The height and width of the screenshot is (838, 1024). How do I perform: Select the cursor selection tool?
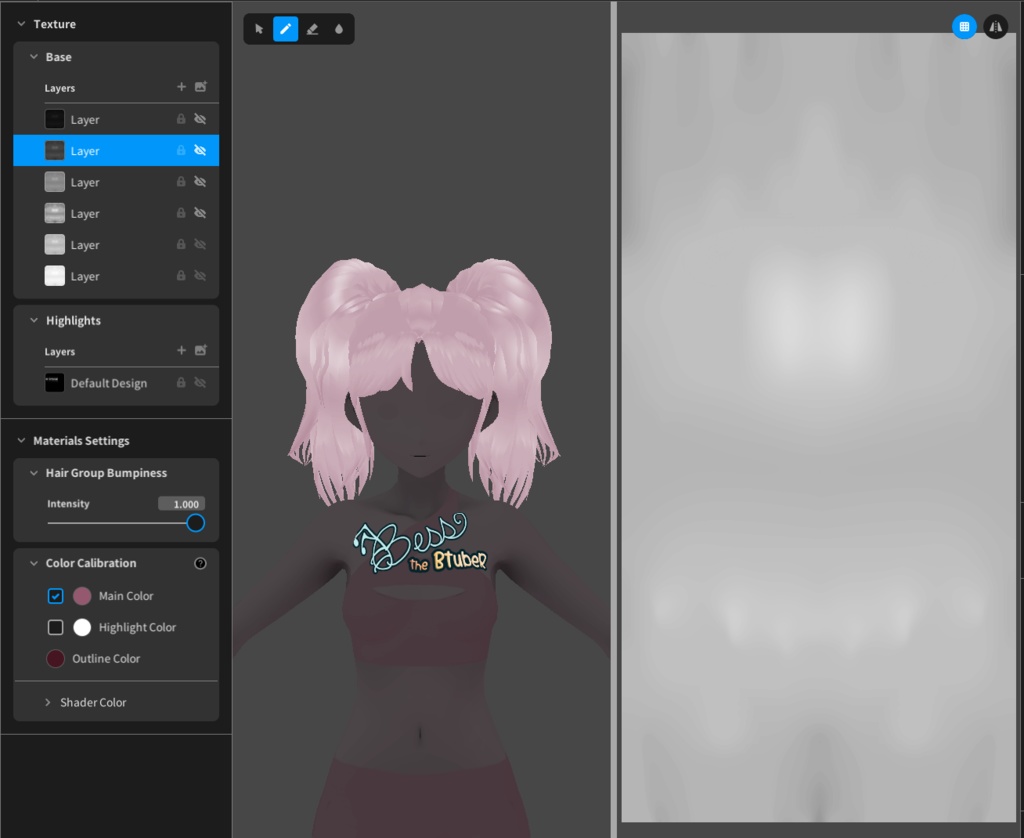coord(258,28)
